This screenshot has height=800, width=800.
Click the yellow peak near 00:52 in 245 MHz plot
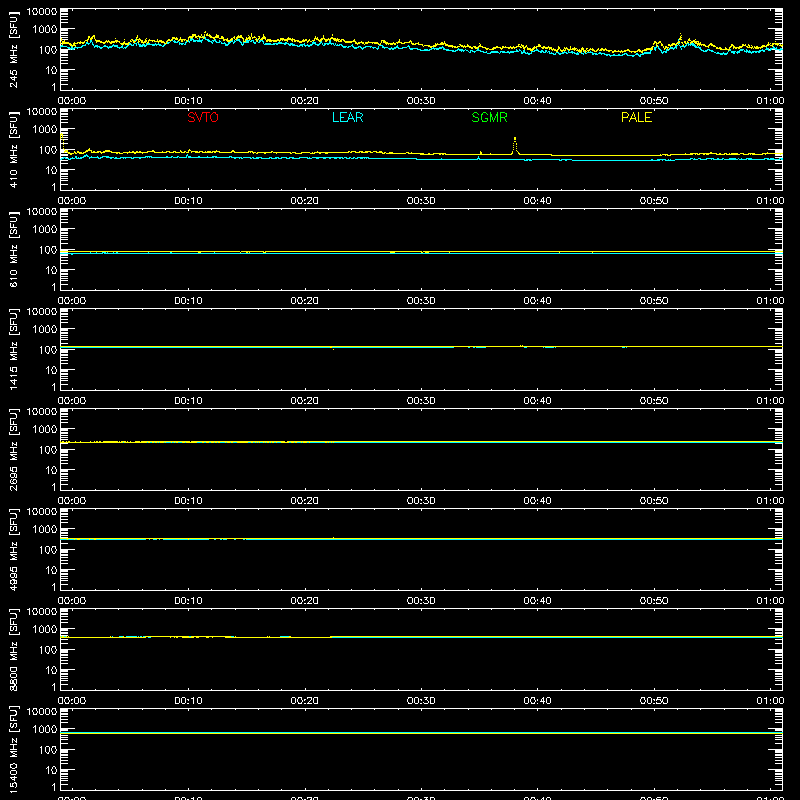[680, 38]
